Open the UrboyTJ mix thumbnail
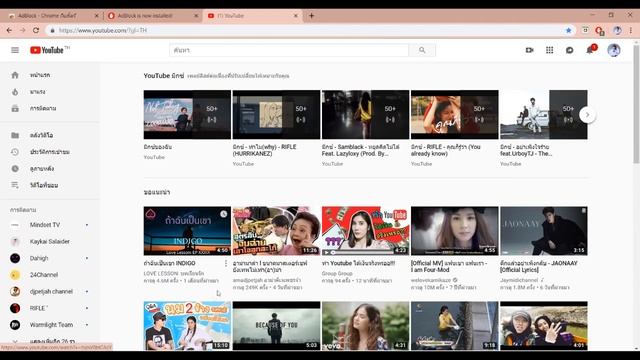Screen dimensions: 640x360 544,115
